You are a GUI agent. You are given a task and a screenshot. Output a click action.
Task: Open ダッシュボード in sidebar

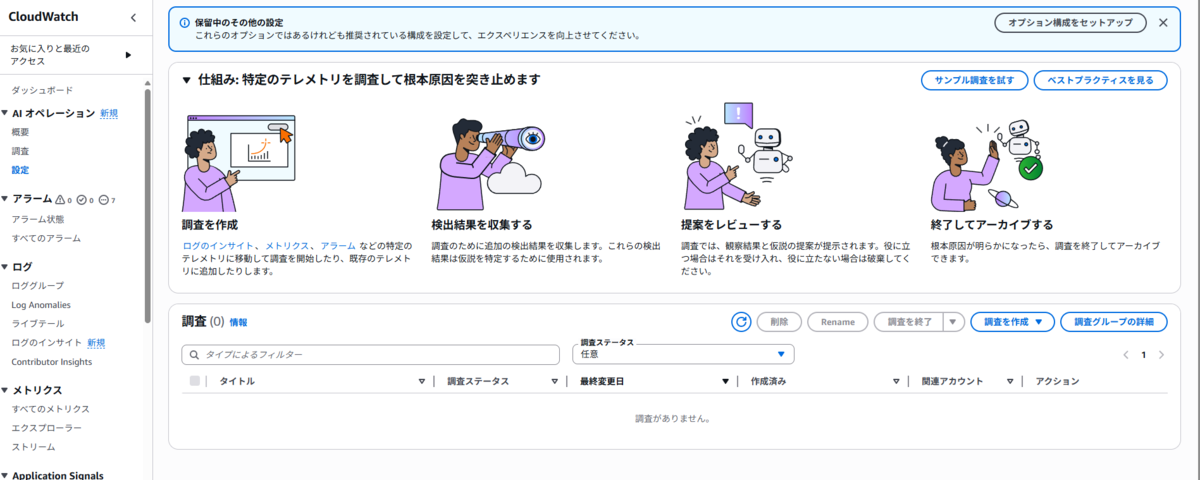pyautogui.click(x=41, y=90)
